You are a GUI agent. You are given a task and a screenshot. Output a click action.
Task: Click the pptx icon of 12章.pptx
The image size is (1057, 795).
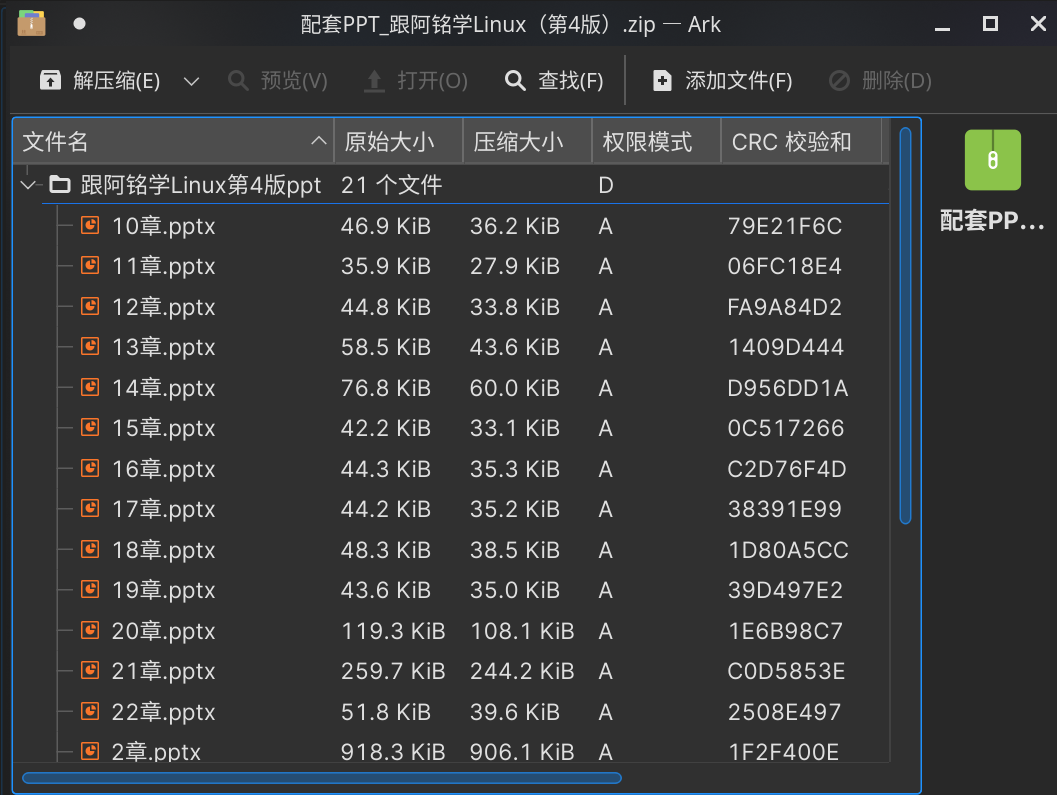point(90,306)
